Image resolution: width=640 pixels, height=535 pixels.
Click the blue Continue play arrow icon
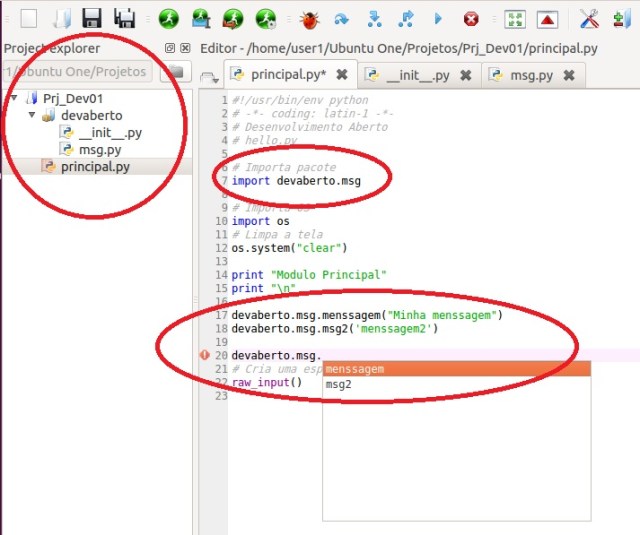pyautogui.click(x=437, y=18)
